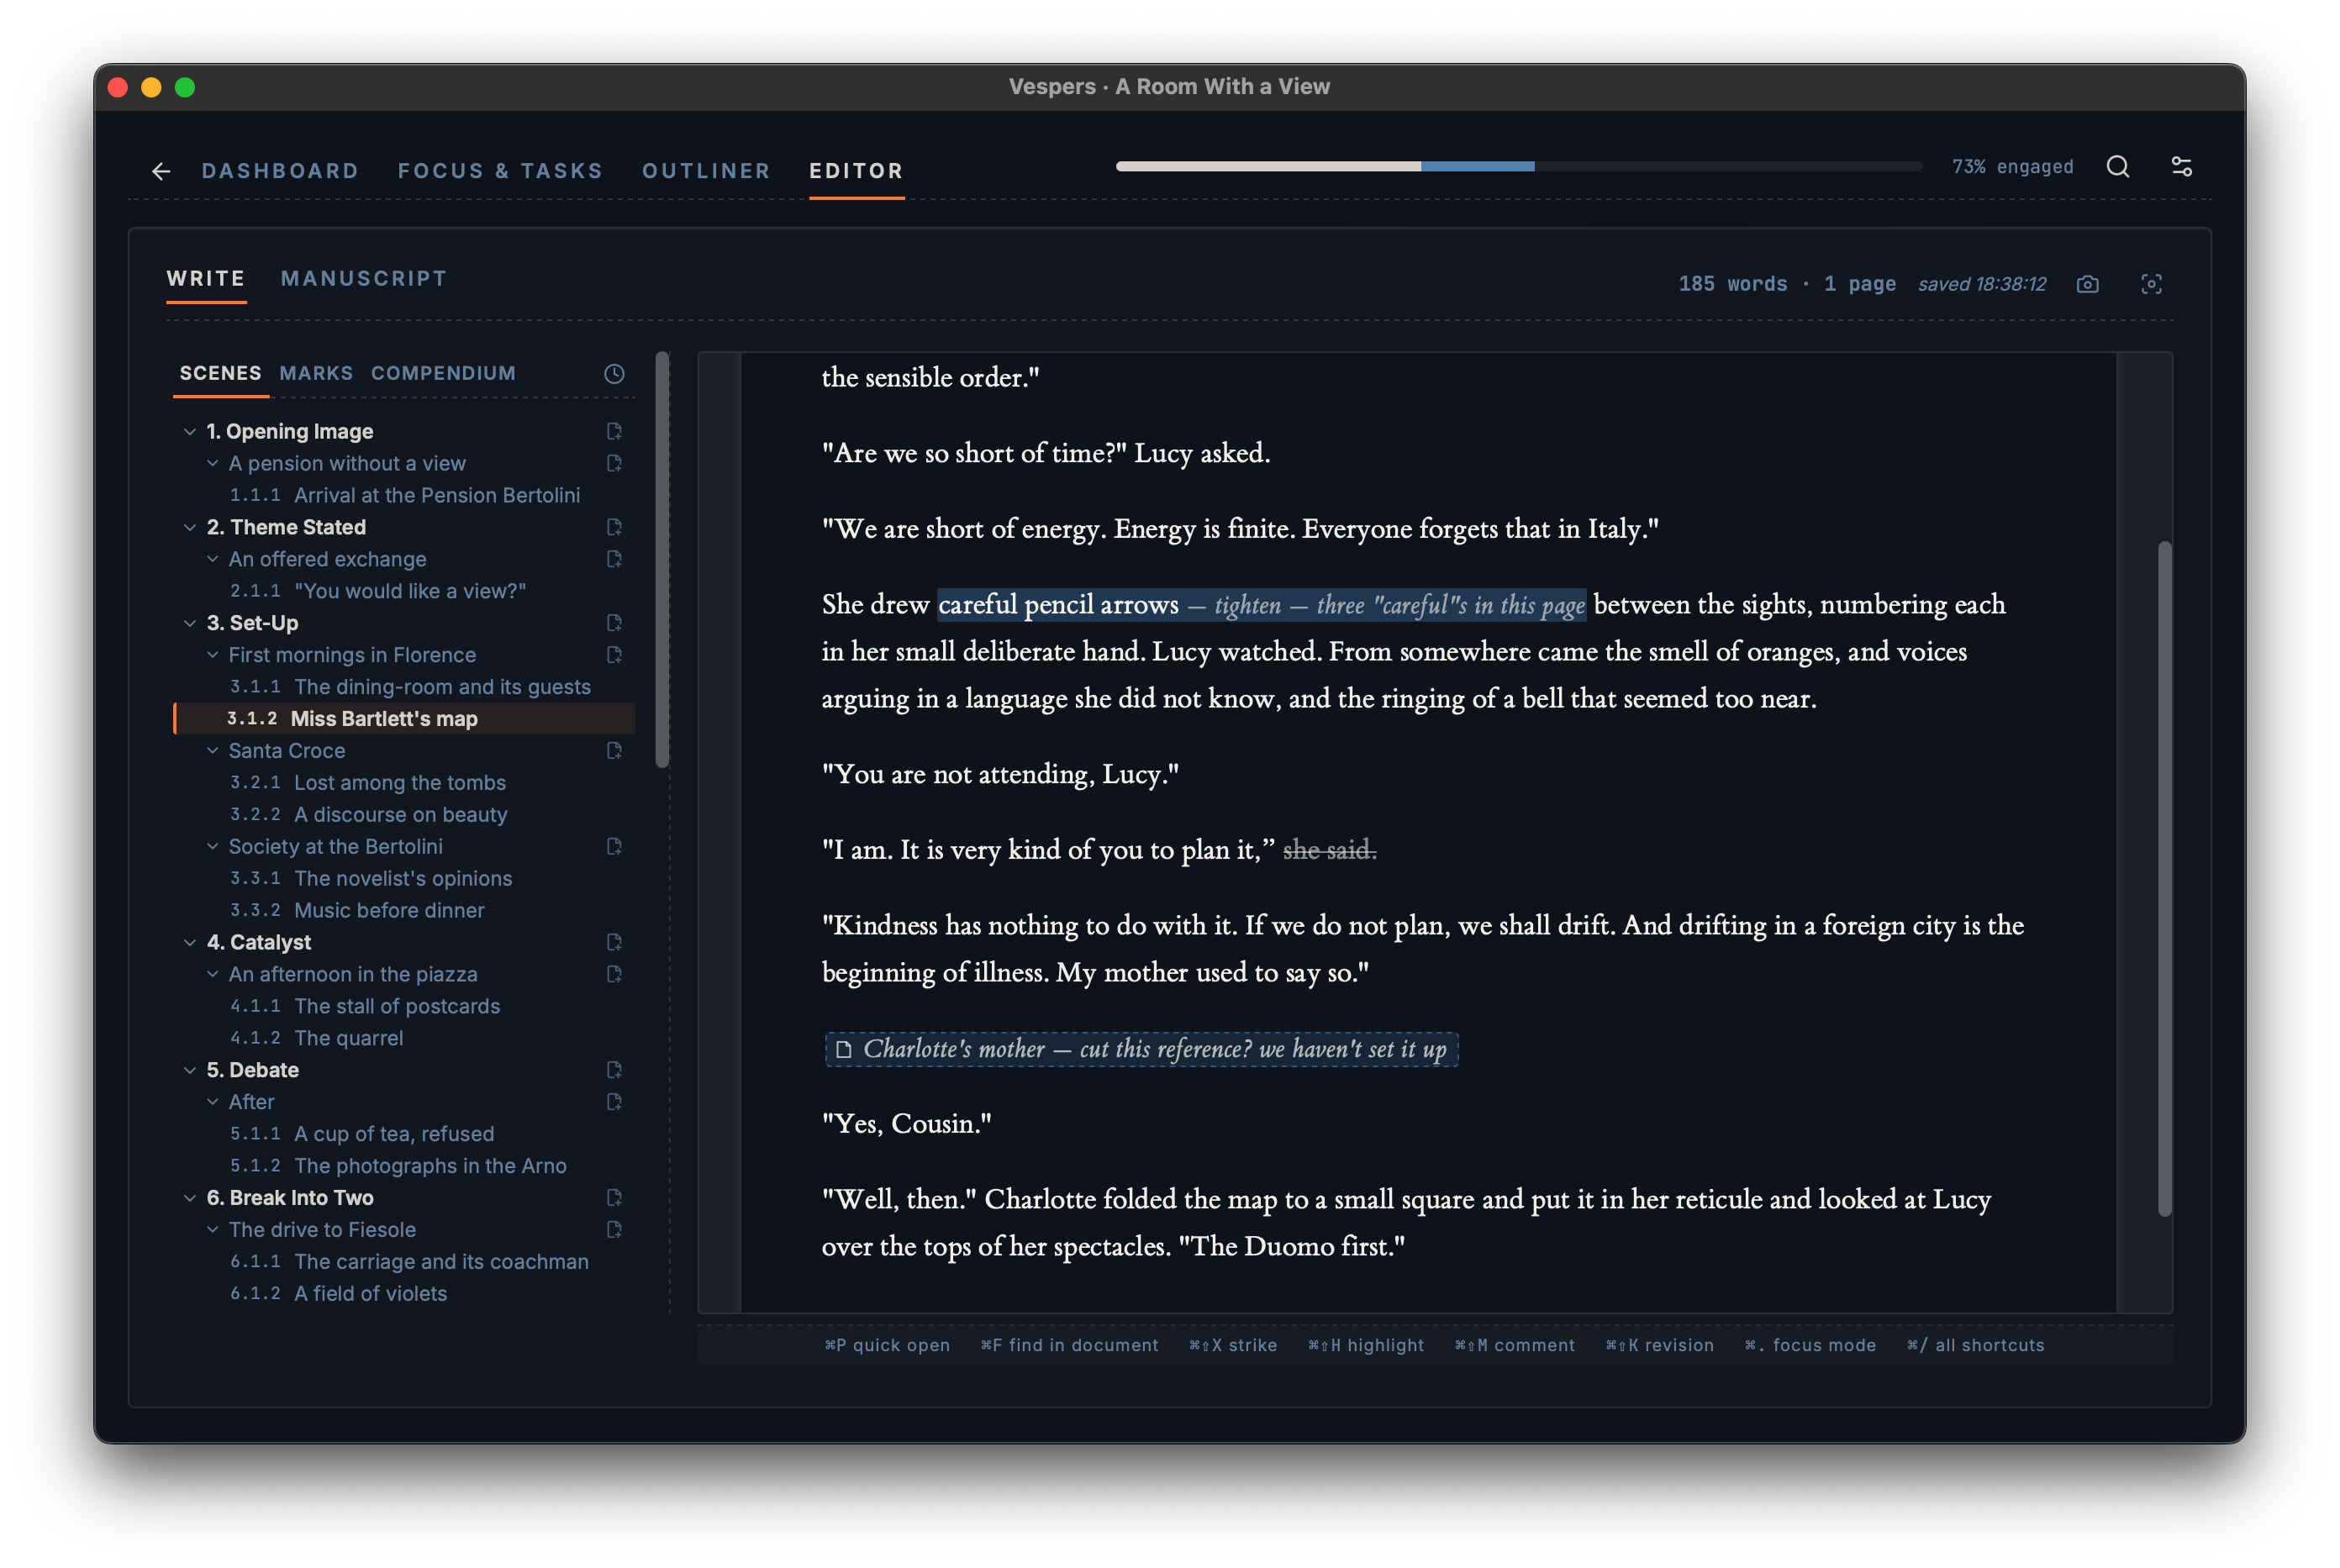Collapse First mornings in Florence group
Screen dimensions: 2340x1568
point(212,655)
